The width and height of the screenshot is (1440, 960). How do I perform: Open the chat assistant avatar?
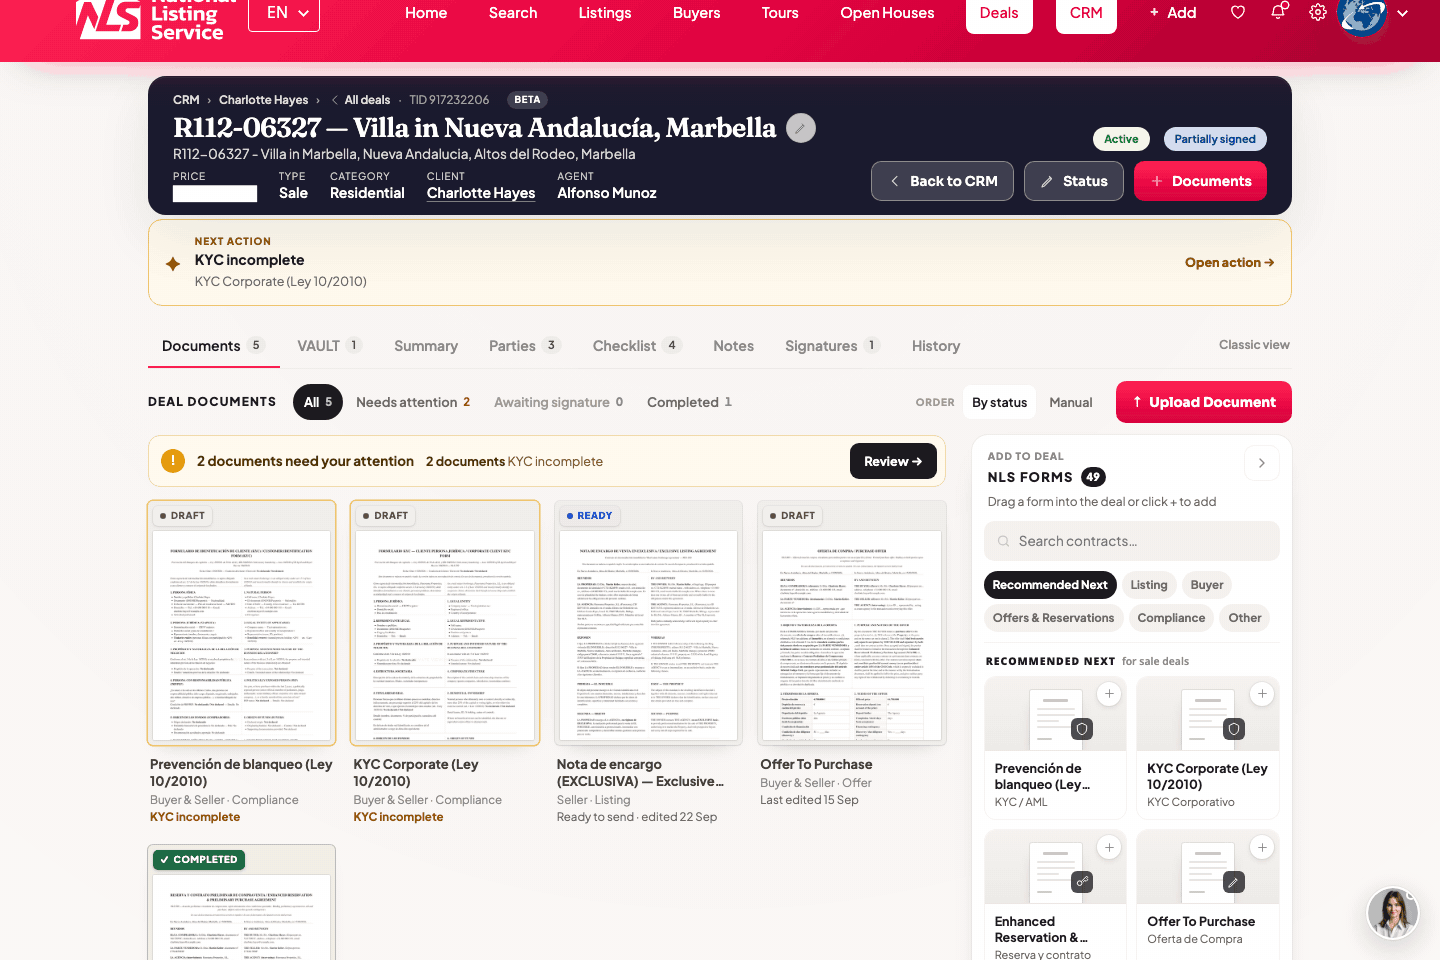click(x=1393, y=912)
